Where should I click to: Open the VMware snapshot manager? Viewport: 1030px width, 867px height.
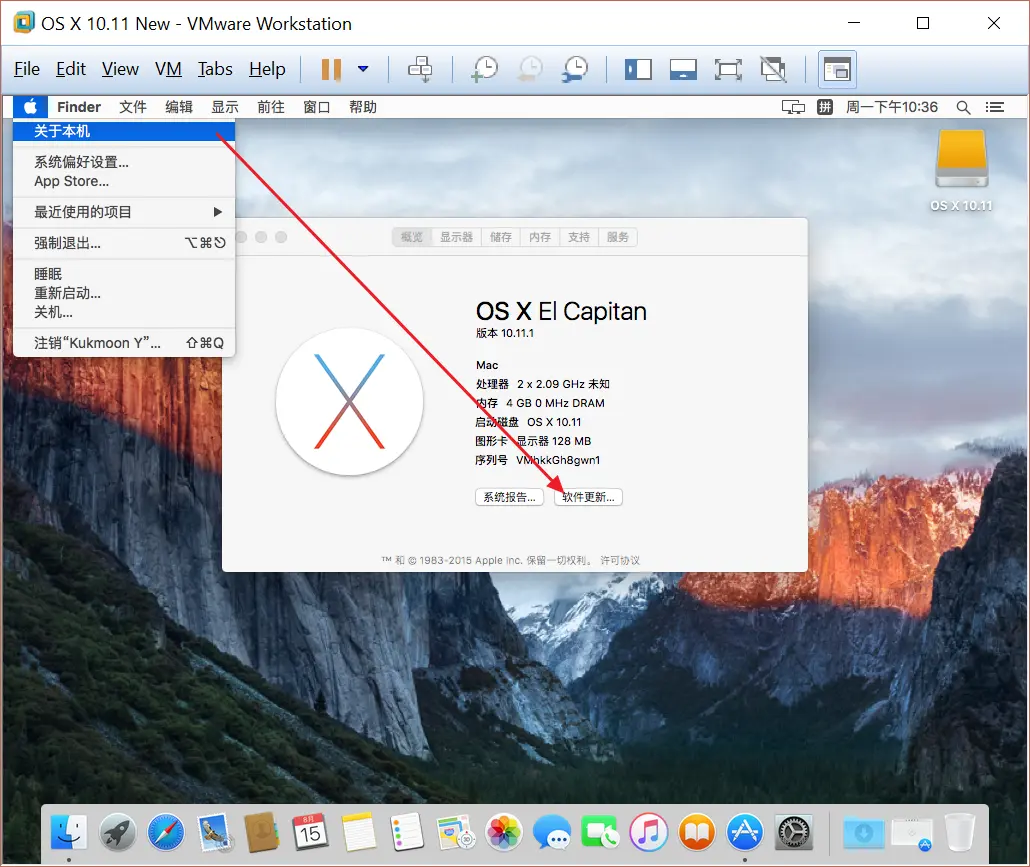[575, 69]
